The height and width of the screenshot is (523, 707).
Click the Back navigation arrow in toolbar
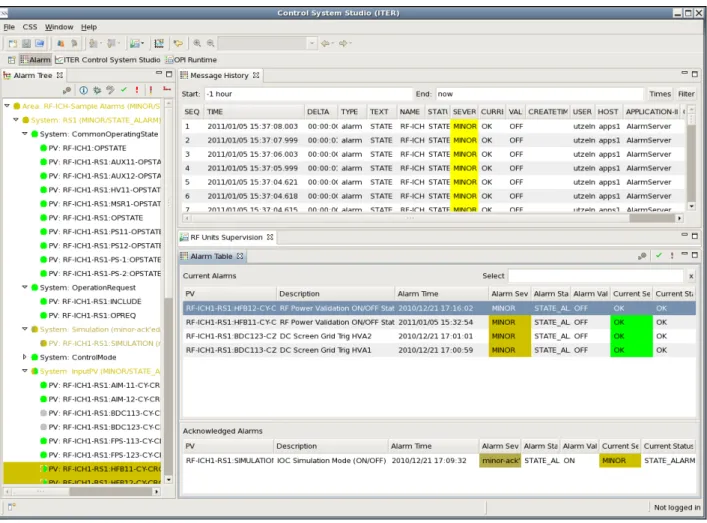click(325, 43)
